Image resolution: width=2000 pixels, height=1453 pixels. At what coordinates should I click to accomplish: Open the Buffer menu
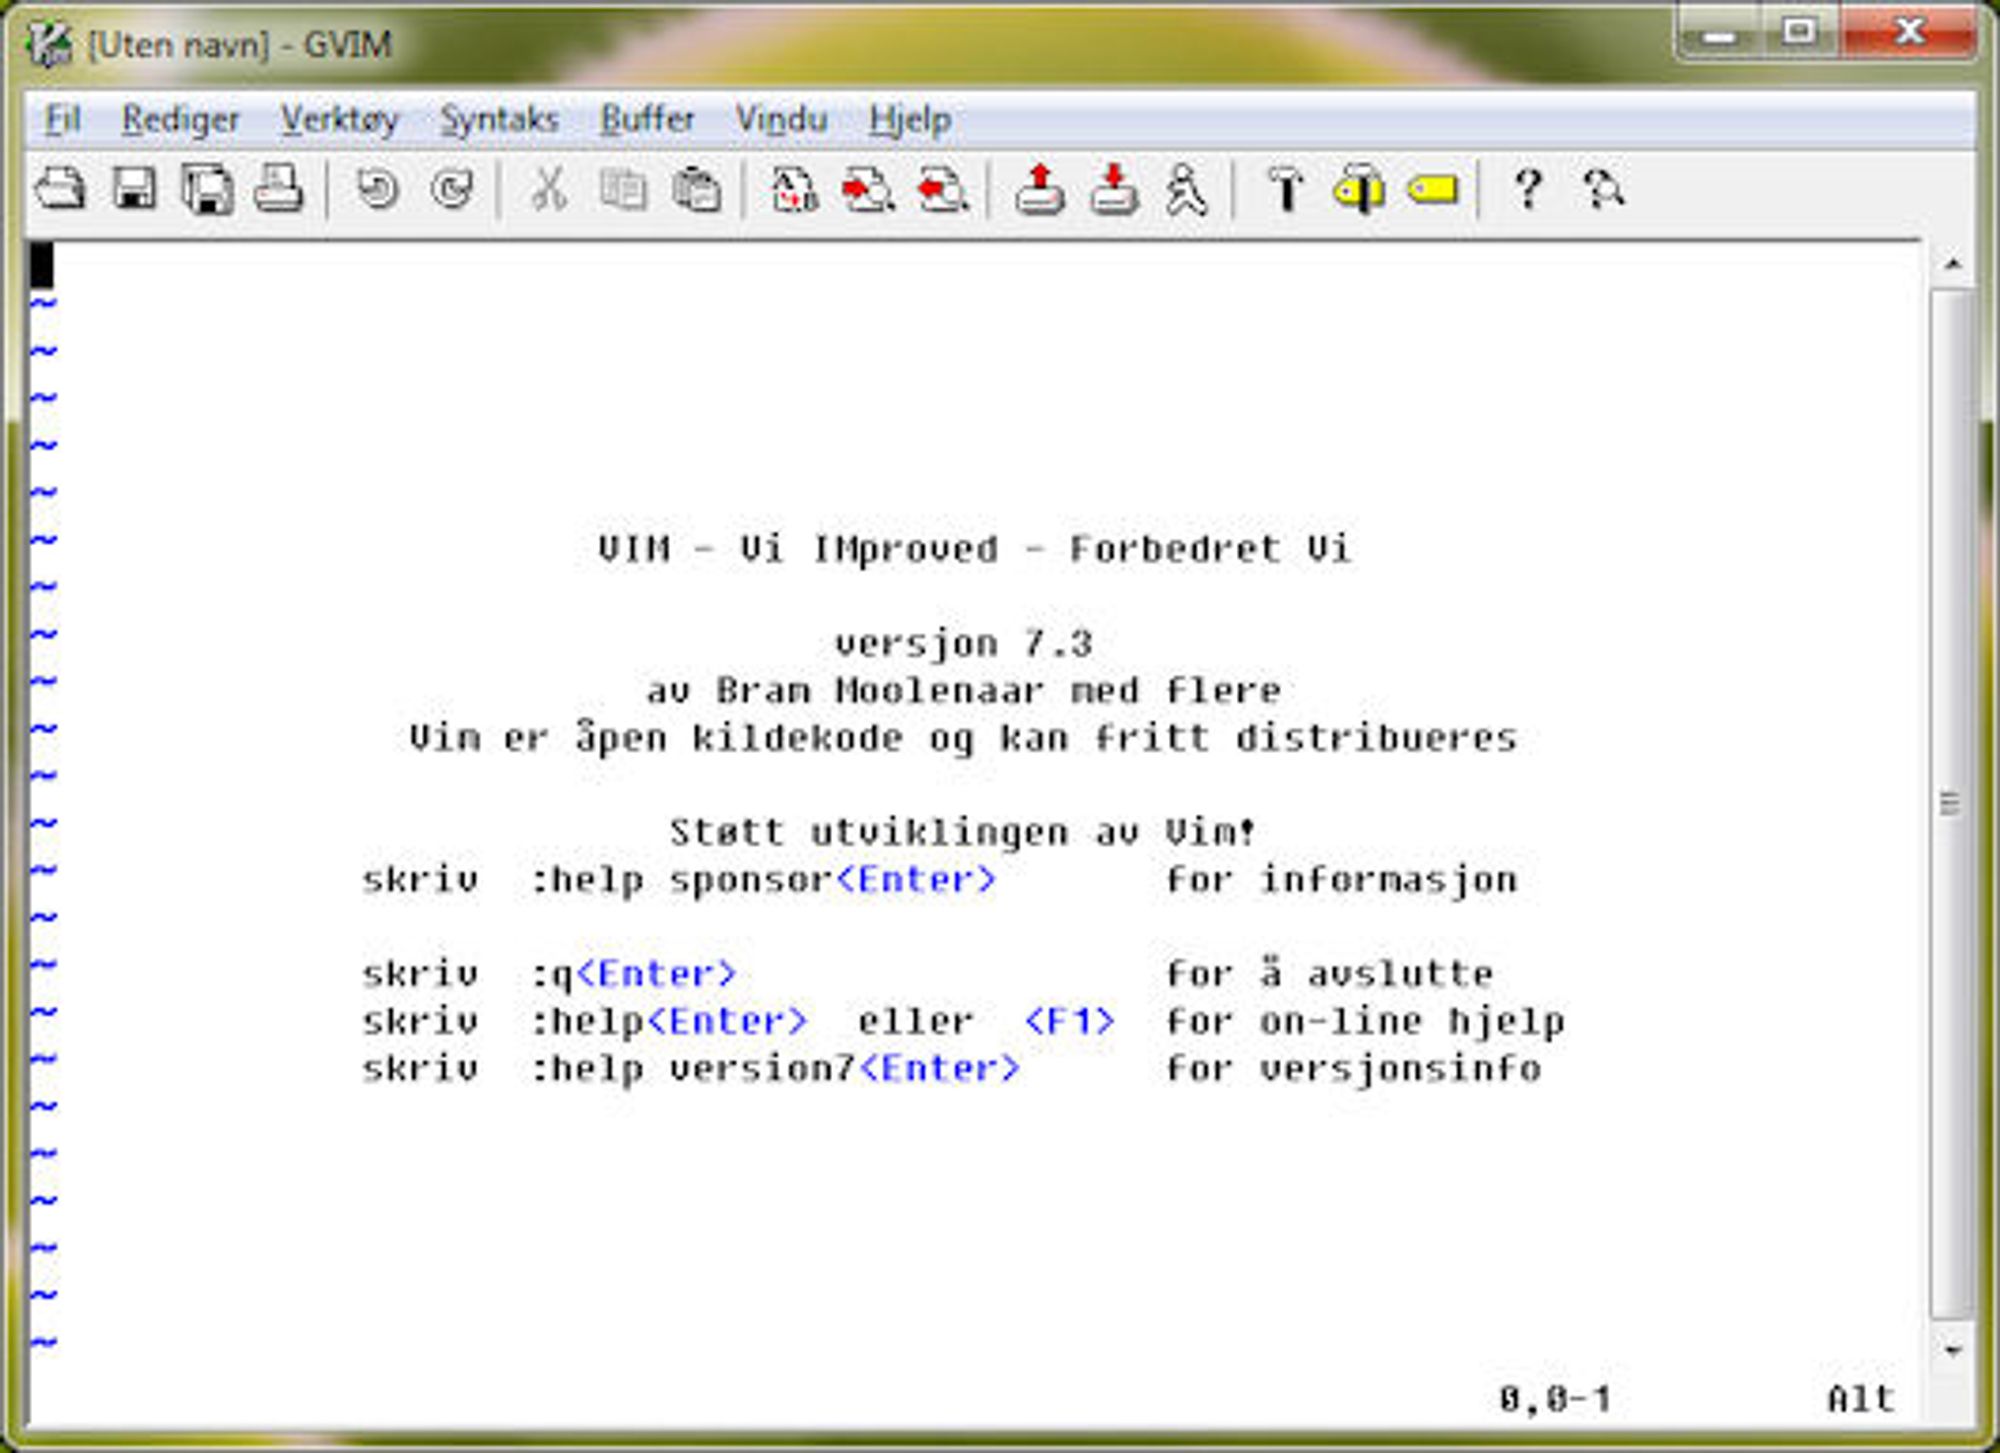(x=647, y=120)
